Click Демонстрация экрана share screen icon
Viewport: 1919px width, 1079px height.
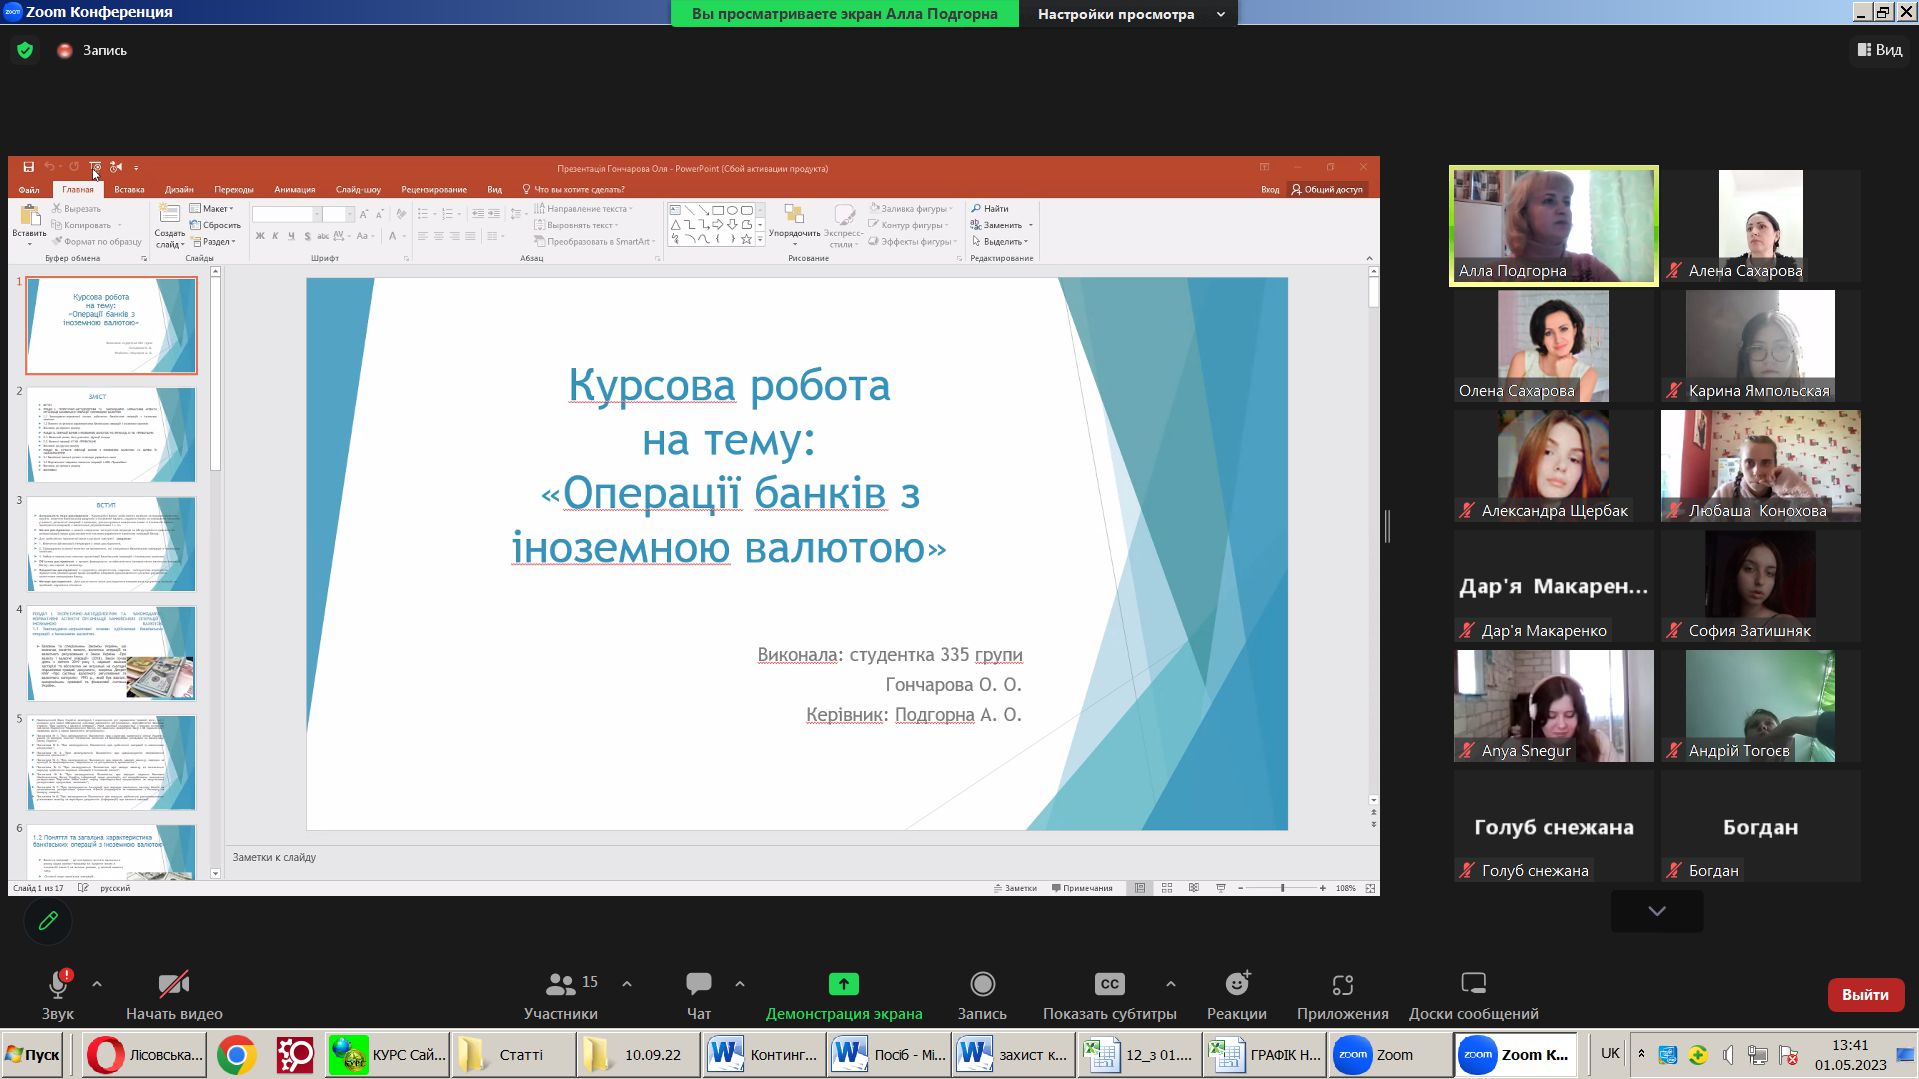[x=844, y=984]
